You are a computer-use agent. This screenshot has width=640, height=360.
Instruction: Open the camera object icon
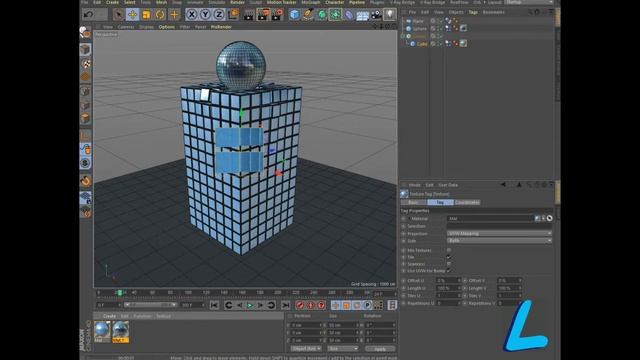coord(376,15)
